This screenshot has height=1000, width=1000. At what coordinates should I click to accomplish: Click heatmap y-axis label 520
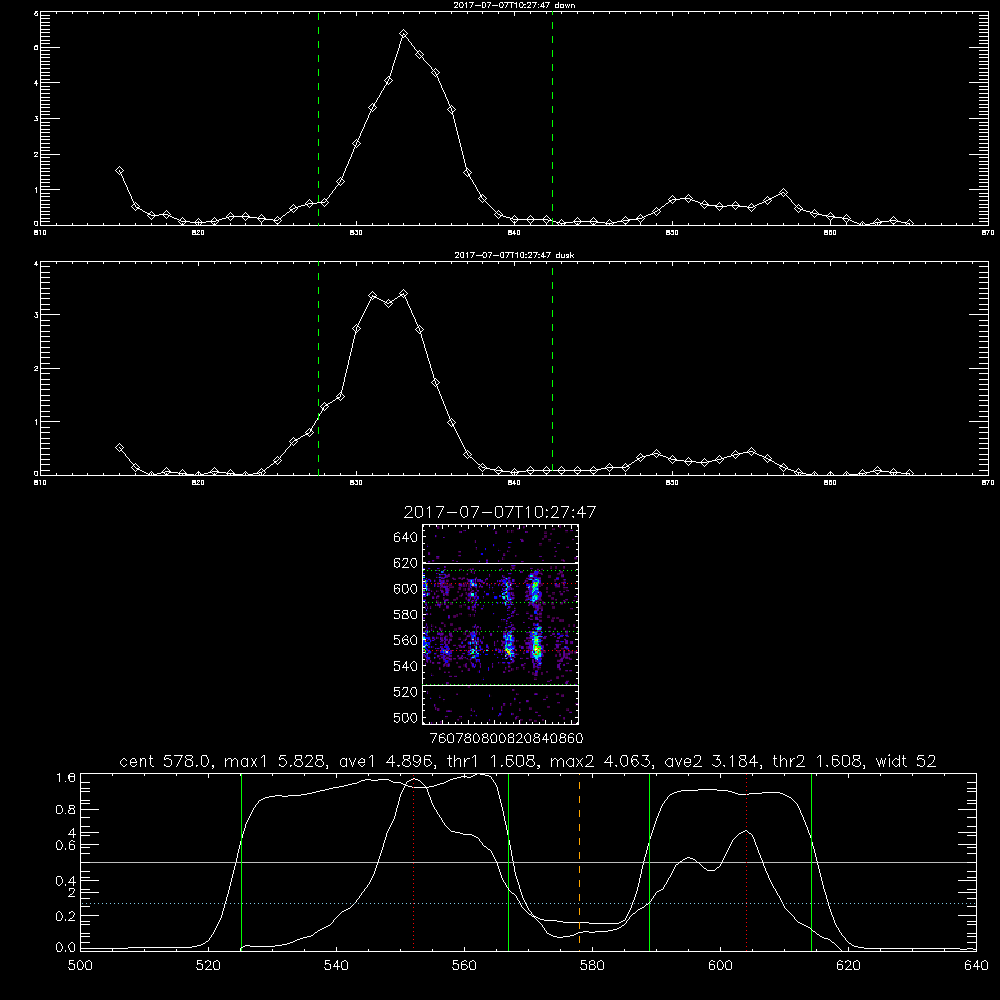(406, 692)
